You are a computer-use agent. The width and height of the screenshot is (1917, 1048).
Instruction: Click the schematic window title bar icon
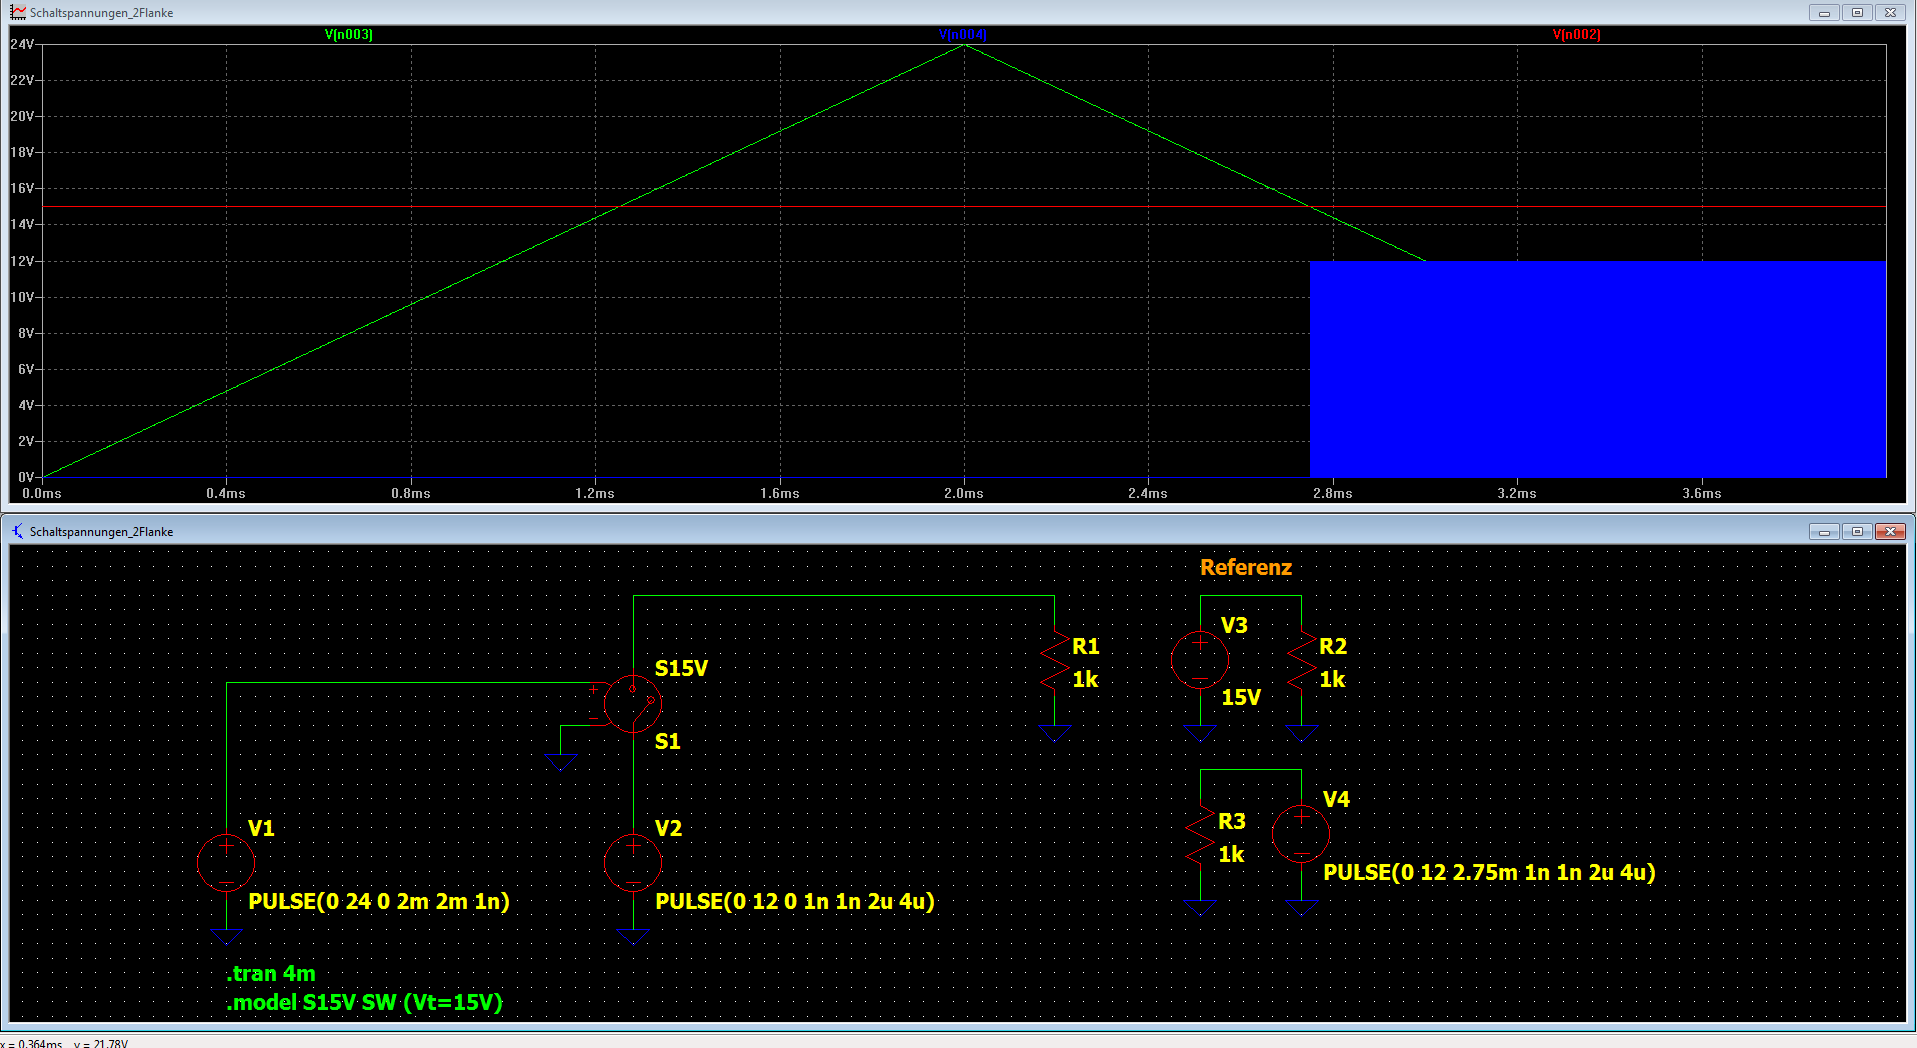click(18, 531)
